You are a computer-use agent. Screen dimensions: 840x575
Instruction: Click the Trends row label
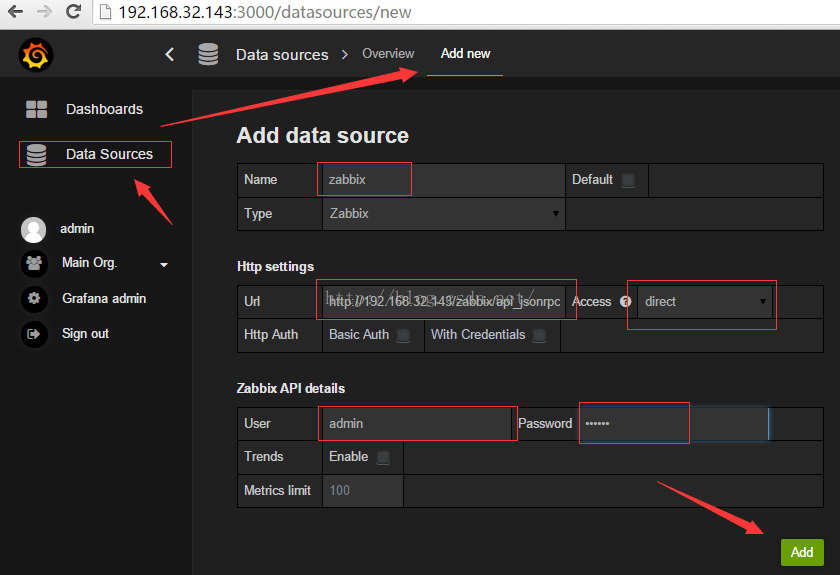click(264, 457)
